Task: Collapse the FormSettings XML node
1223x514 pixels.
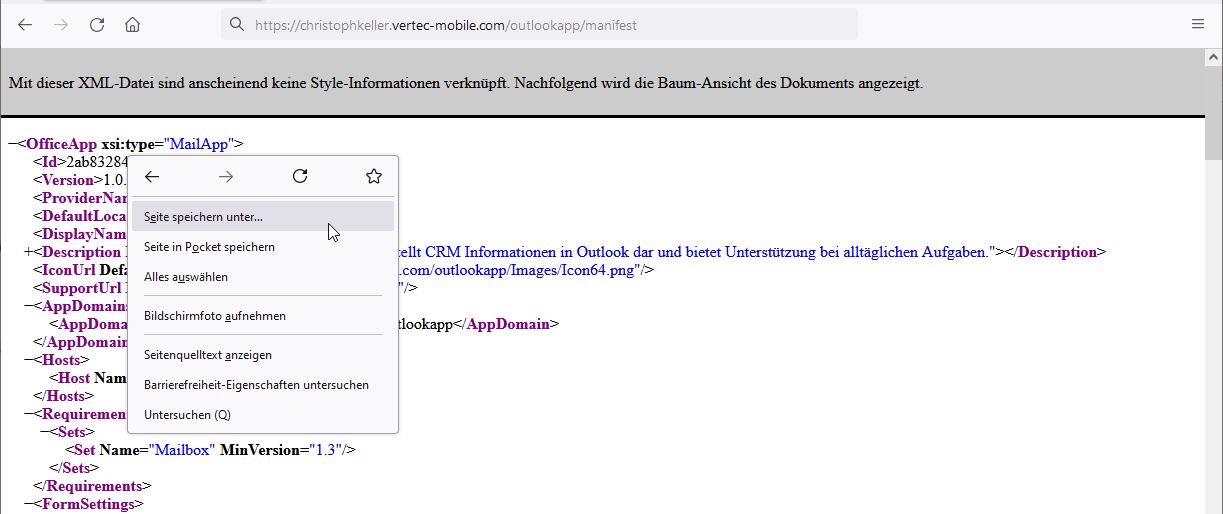Action: [28, 504]
